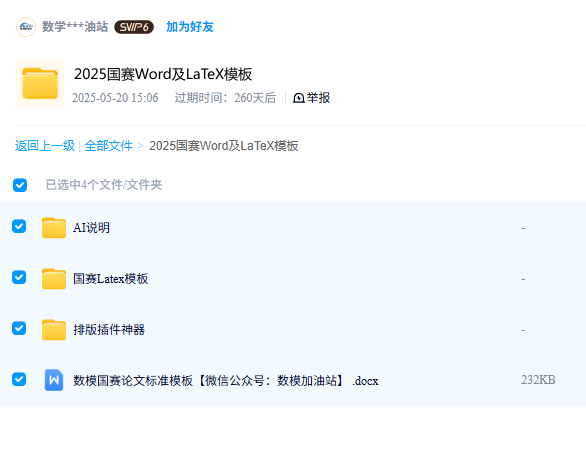Screen dimensions: 586x475
Task: Open file 数模国赛论文标准模板 .docx name
Action: click(x=226, y=381)
